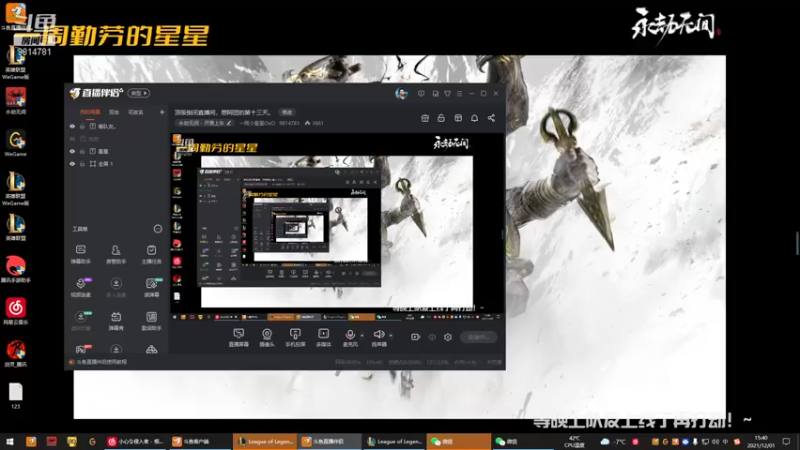Click the 直播中 live status button
Image resolution: width=800 pixels, height=450 pixels.
[x=478, y=337]
